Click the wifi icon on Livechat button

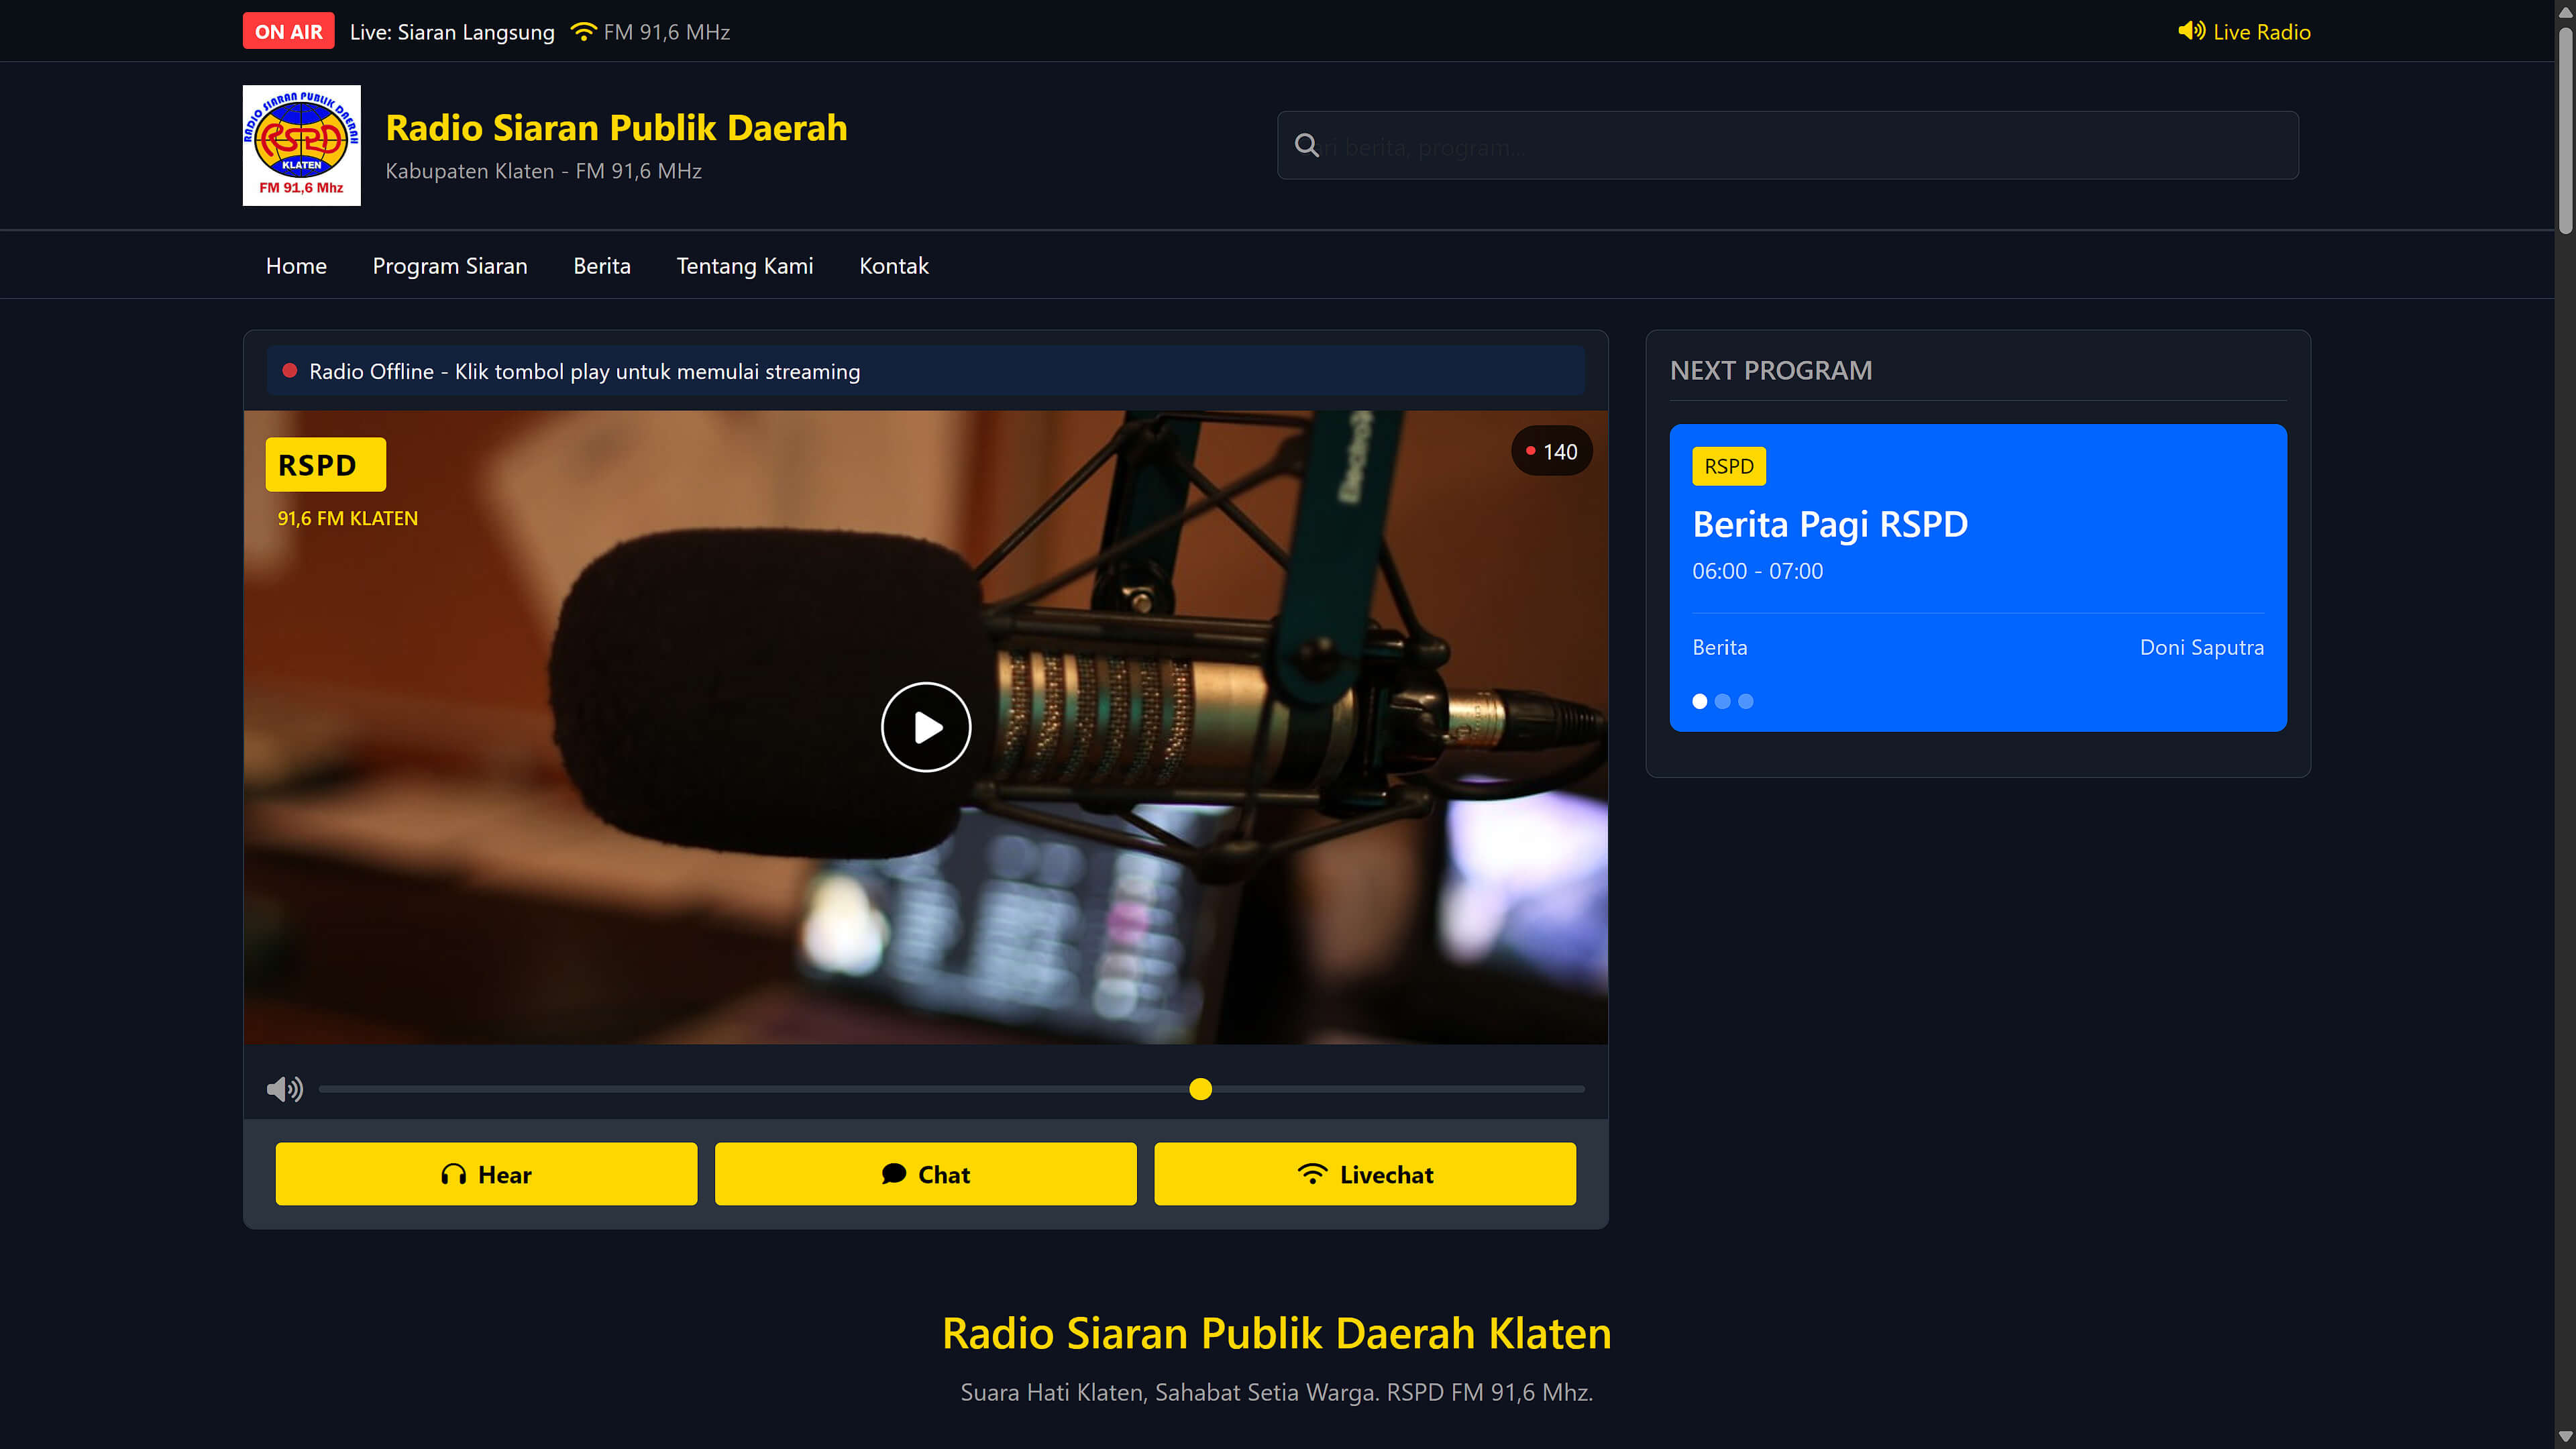coord(1312,1174)
